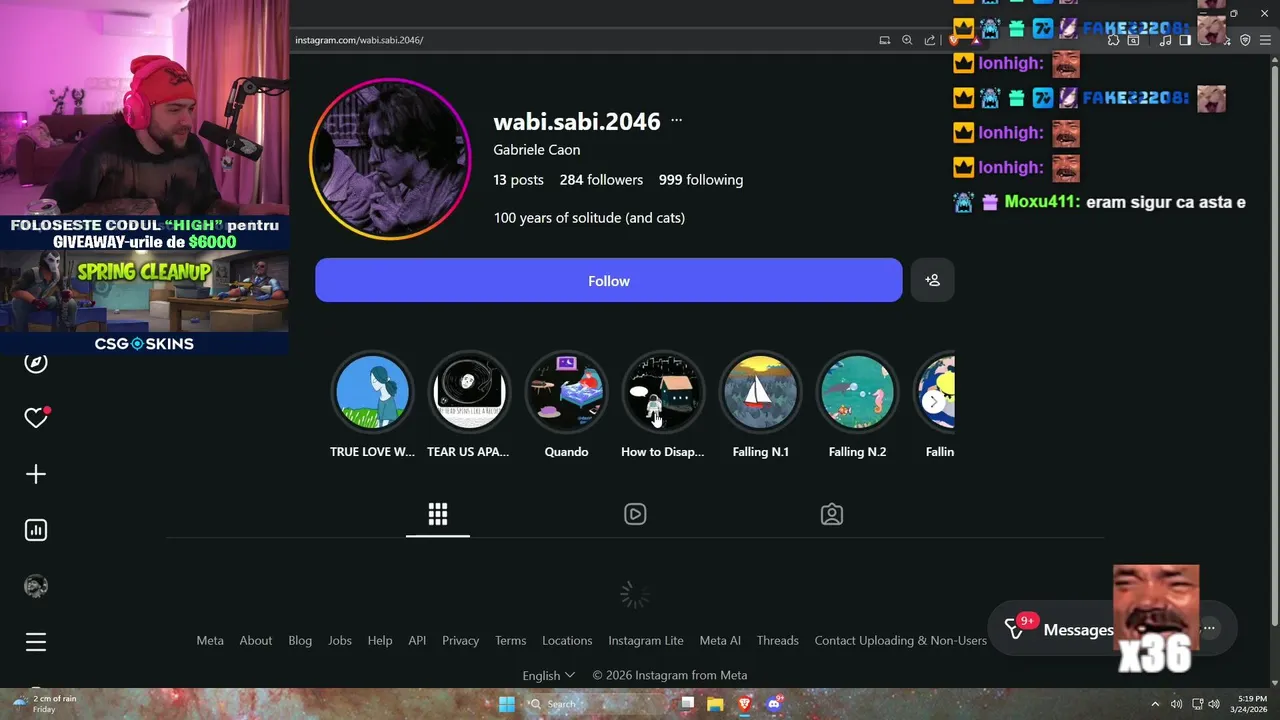Open File Explorer from taskbar
The width and height of the screenshot is (1280, 720).
tap(715, 704)
